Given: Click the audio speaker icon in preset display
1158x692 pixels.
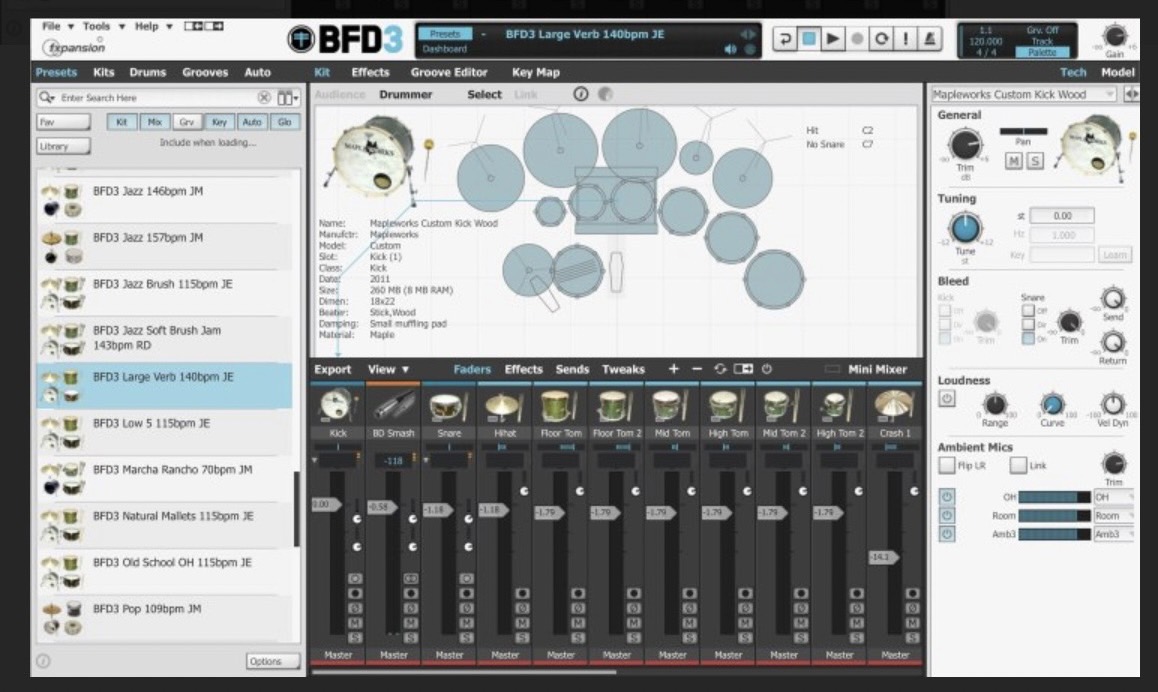Looking at the screenshot, I should click(x=730, y=49).
